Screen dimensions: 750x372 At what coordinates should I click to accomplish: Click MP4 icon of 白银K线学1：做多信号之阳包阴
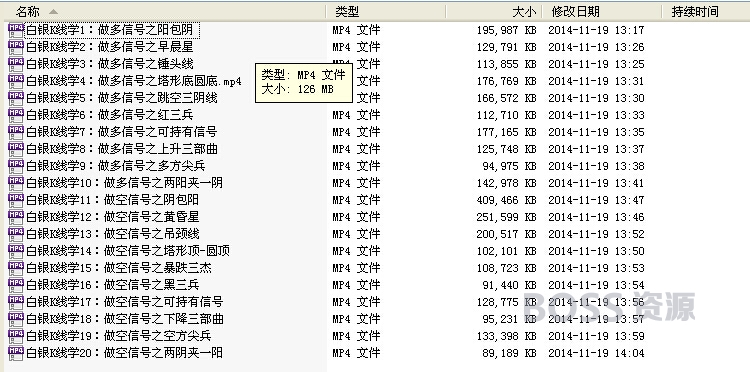[16, 30]
